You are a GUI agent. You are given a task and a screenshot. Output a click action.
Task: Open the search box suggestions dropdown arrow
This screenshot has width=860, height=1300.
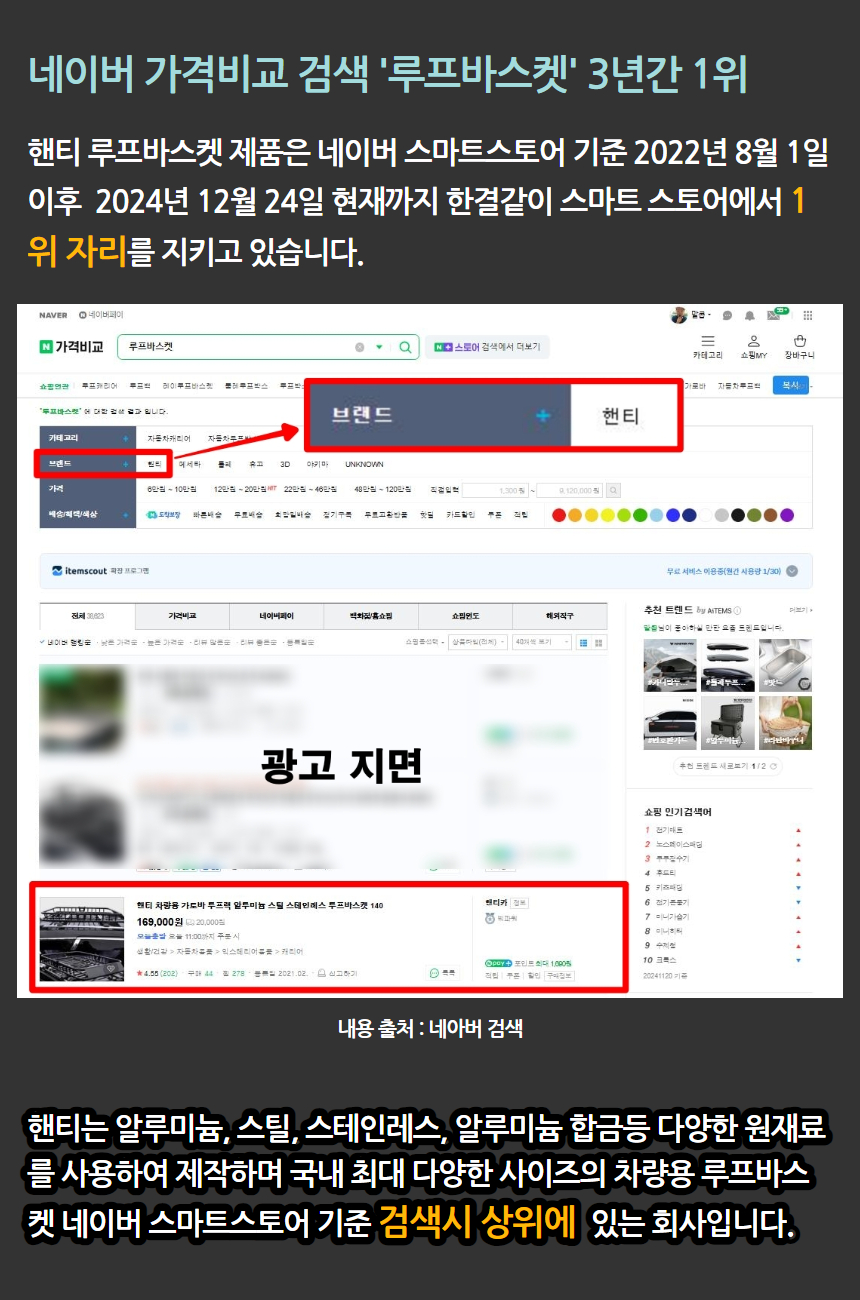[379, 347]
